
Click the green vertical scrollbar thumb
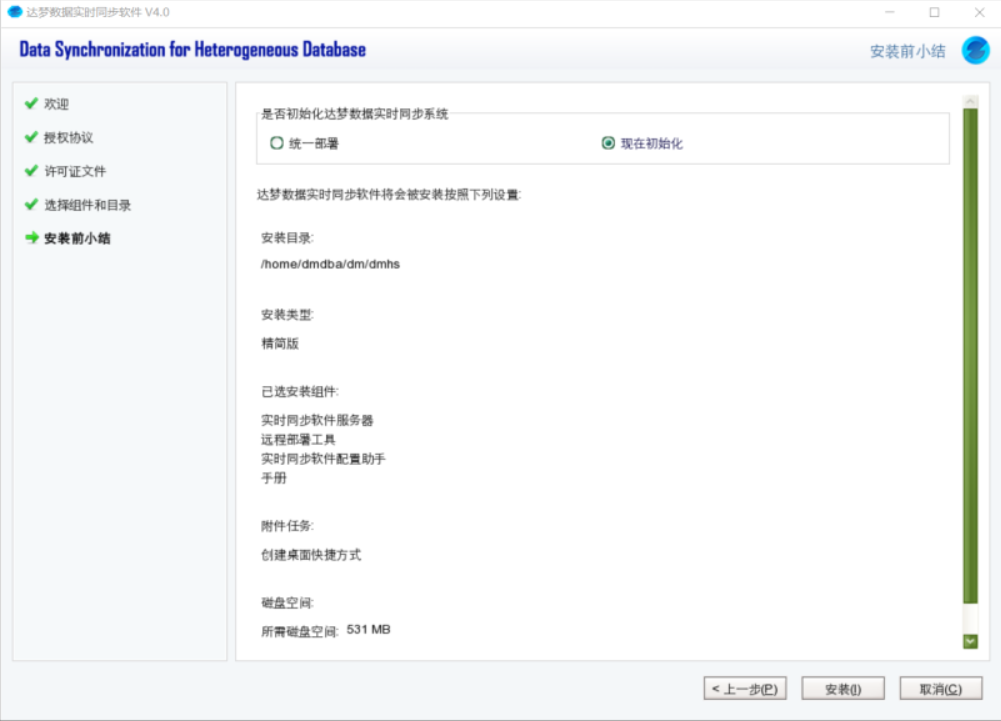(970, 355)
